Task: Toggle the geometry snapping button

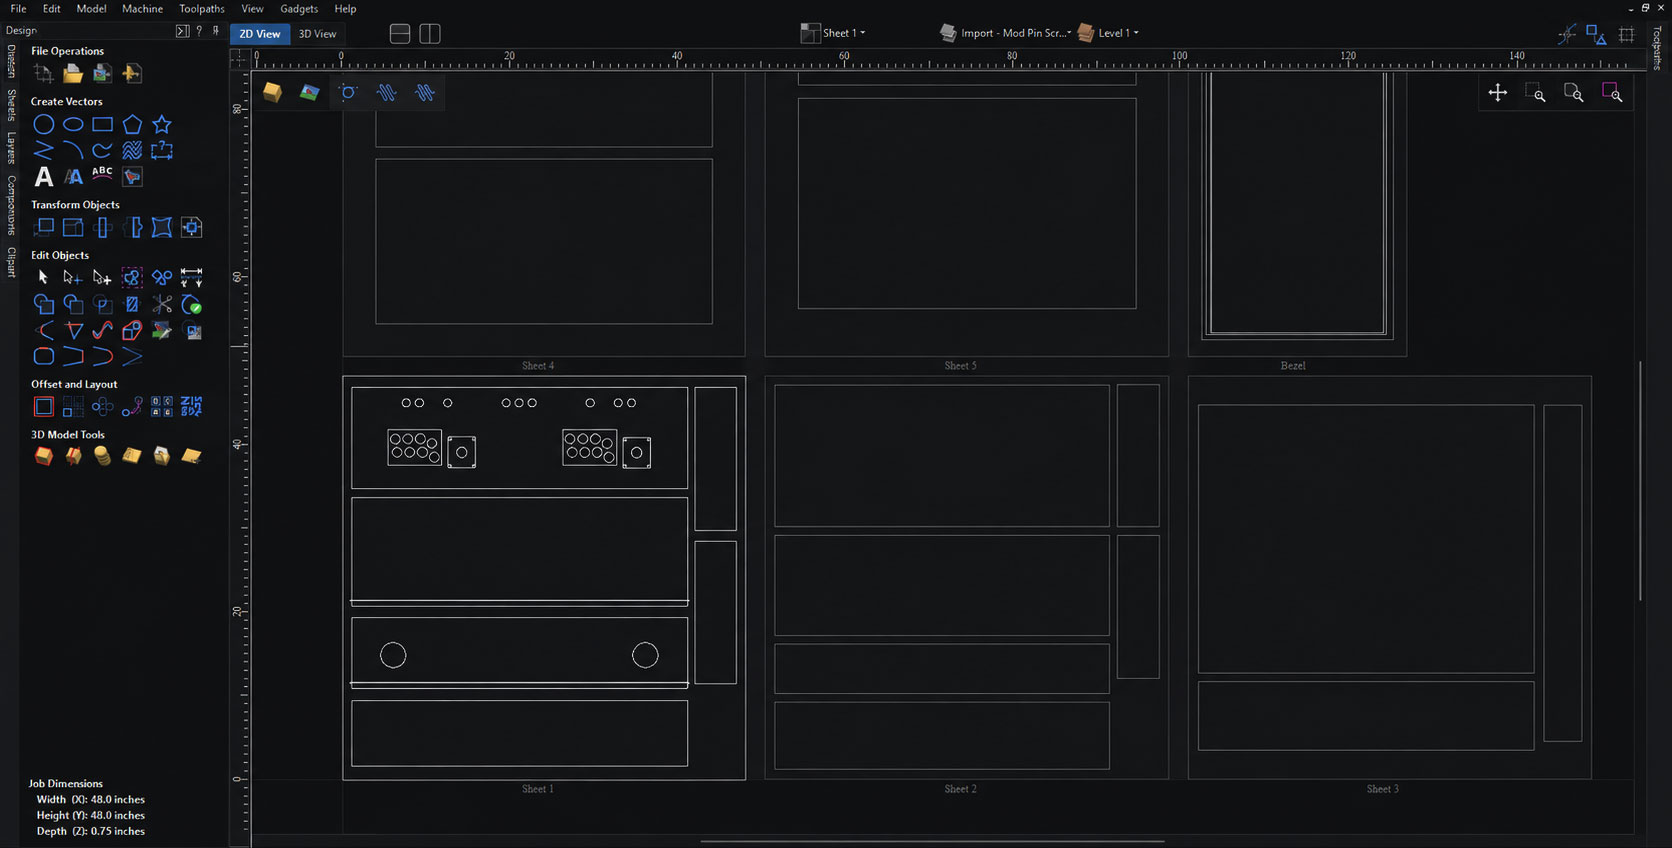Action: pos(1597,34)
